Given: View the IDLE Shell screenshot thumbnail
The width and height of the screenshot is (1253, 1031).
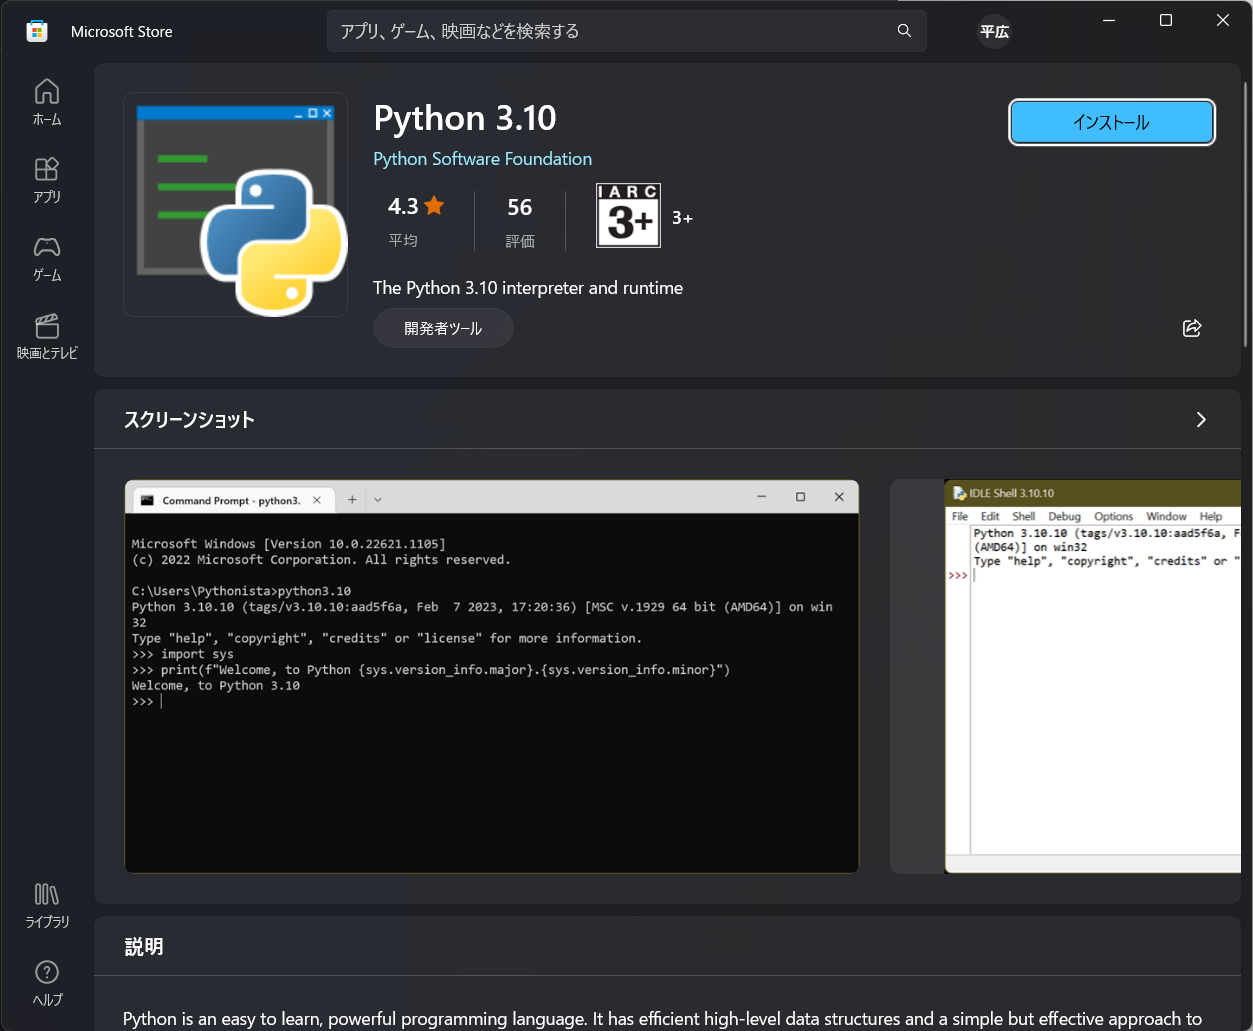Looking at the screenshot, I should pyautogui.click(x=1097, y=677).
